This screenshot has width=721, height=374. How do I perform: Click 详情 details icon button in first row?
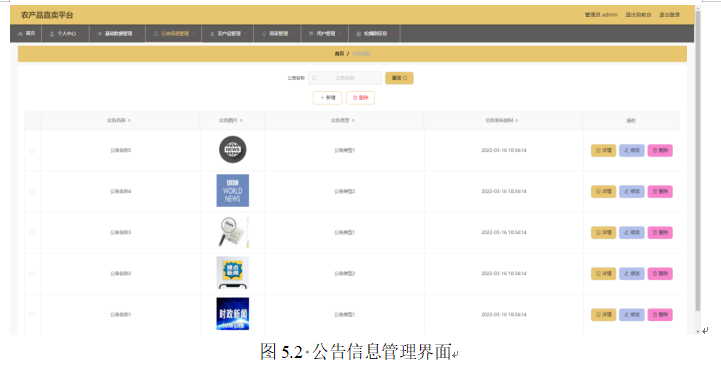(603, 150)
